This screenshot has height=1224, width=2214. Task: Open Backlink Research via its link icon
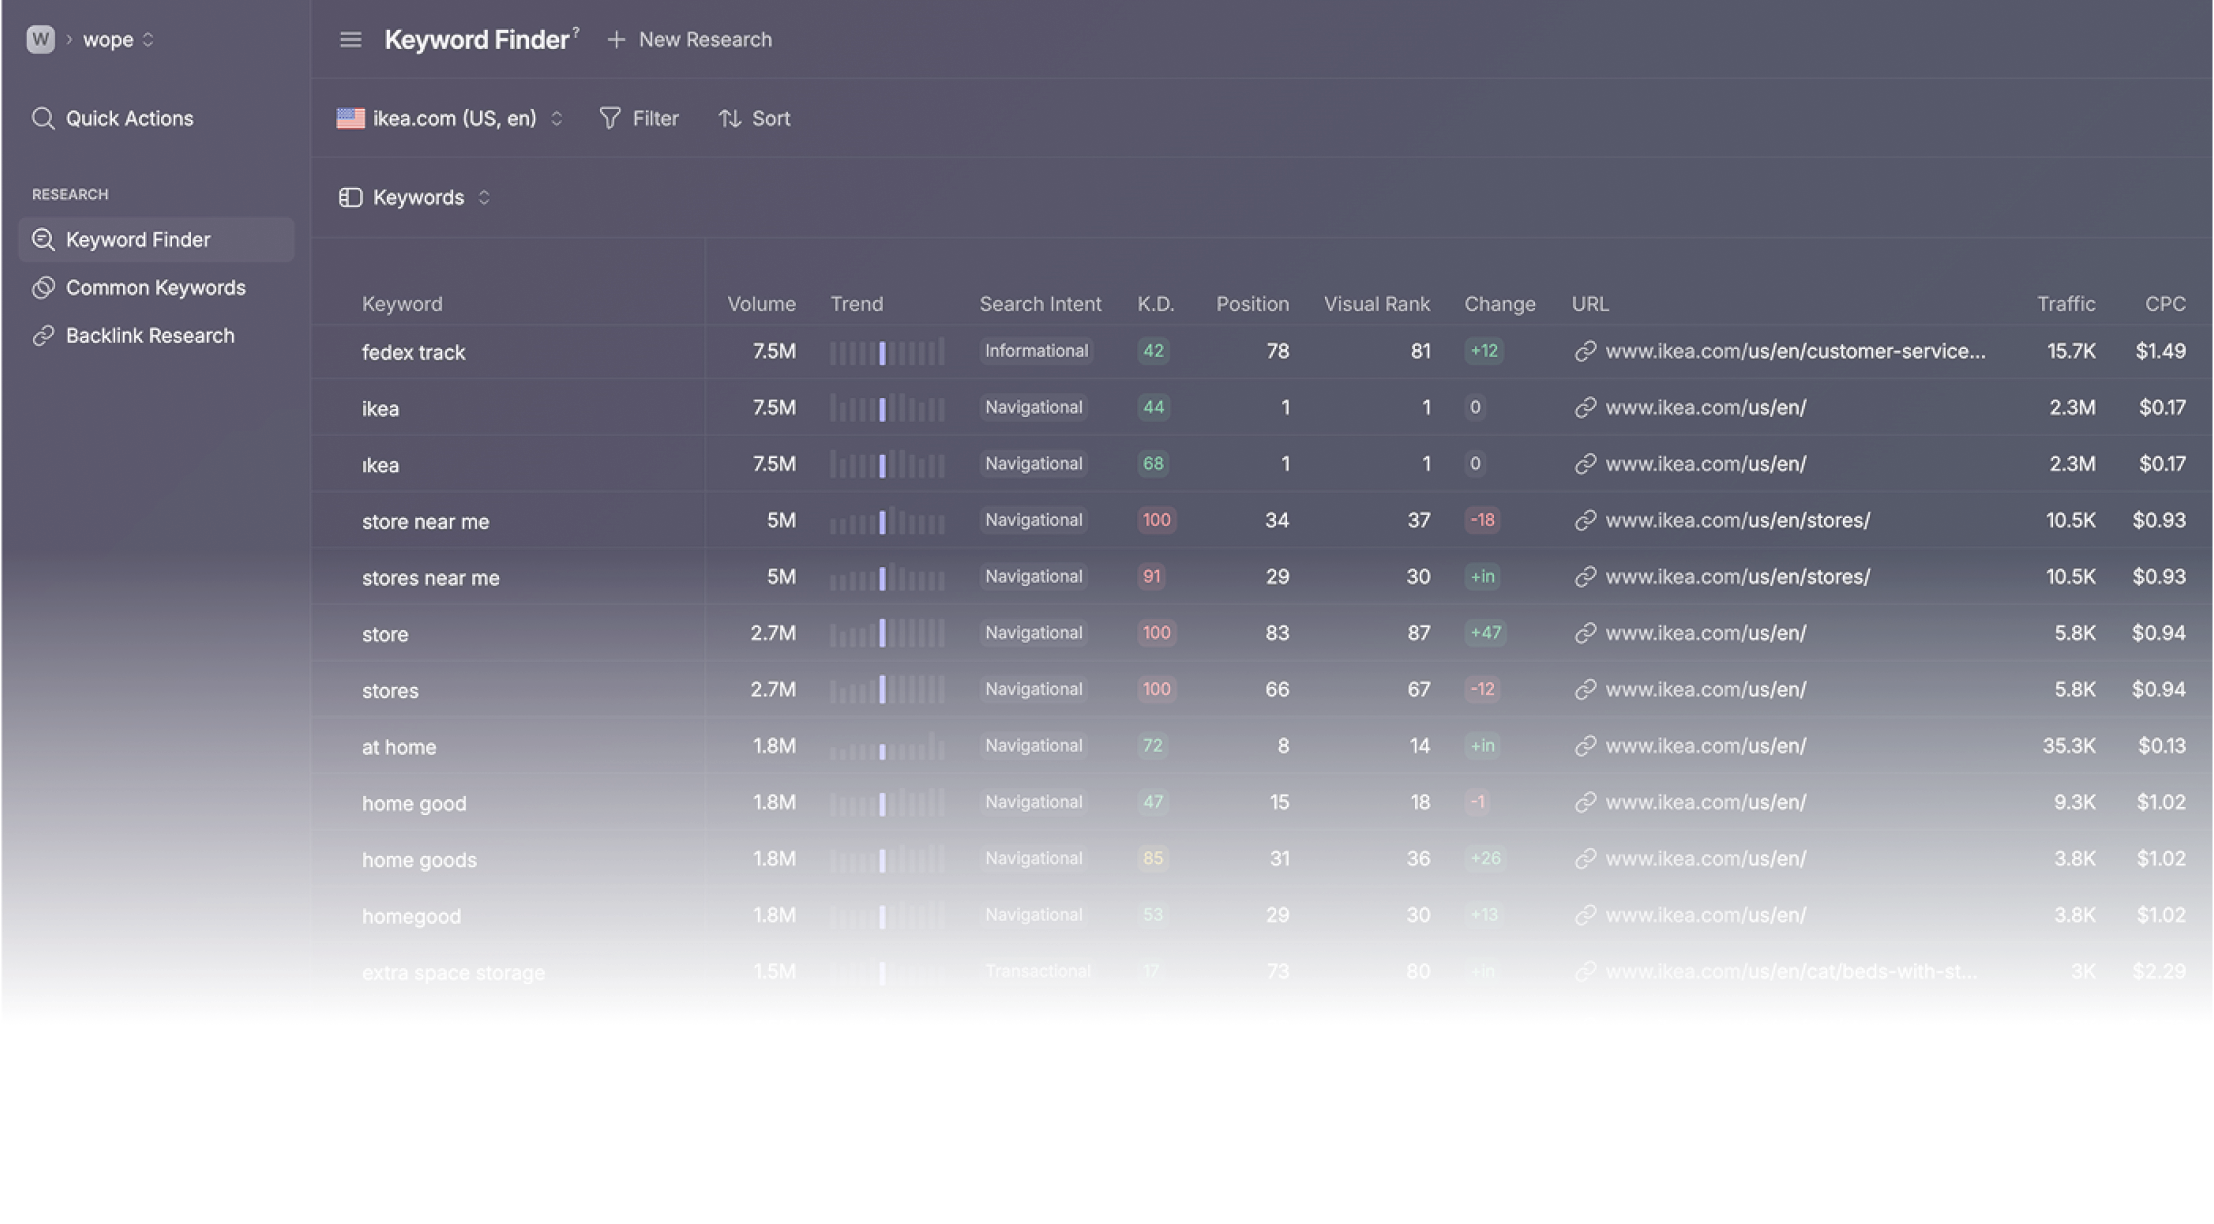tap(43, 335)
